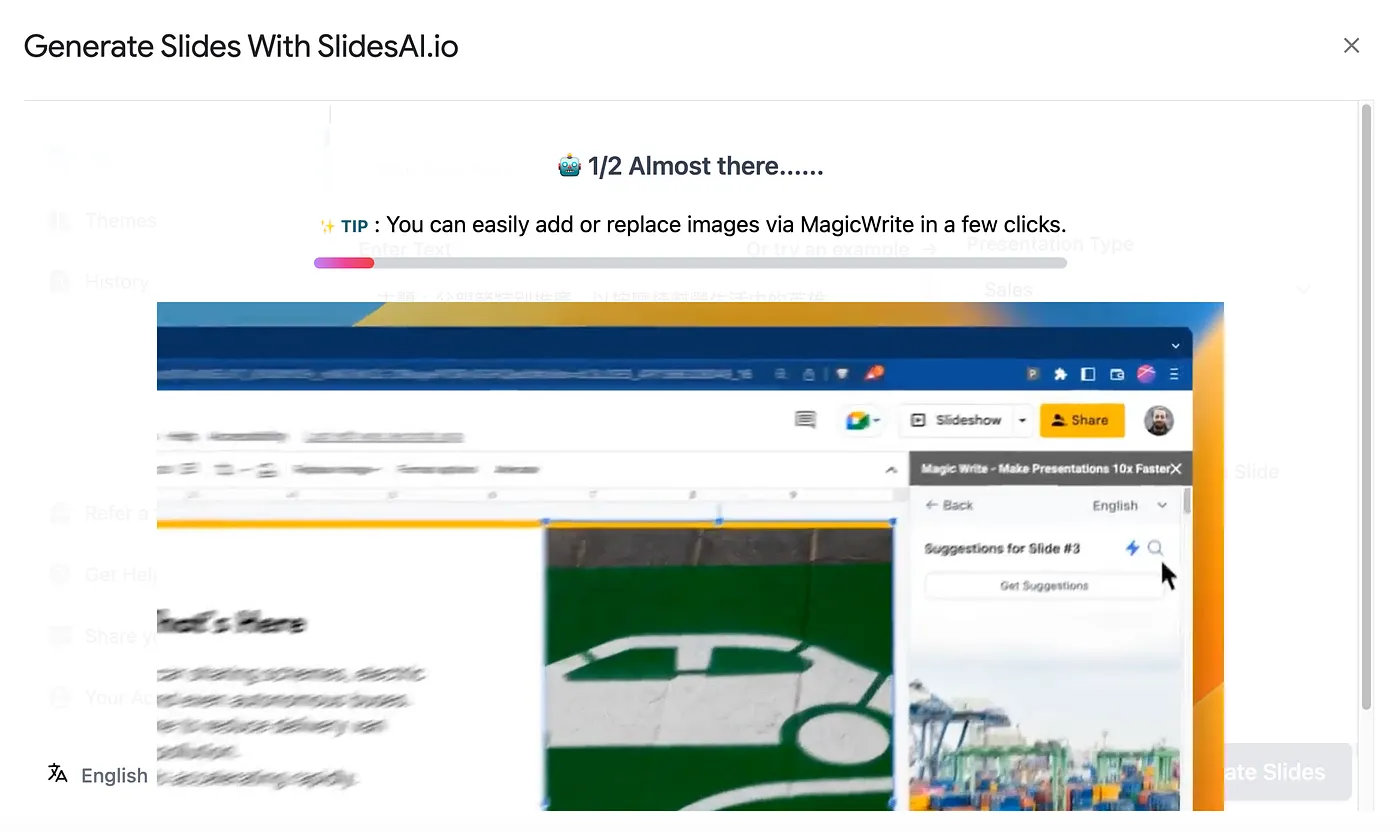Open the browser three-line menu

coord(1174,374)
